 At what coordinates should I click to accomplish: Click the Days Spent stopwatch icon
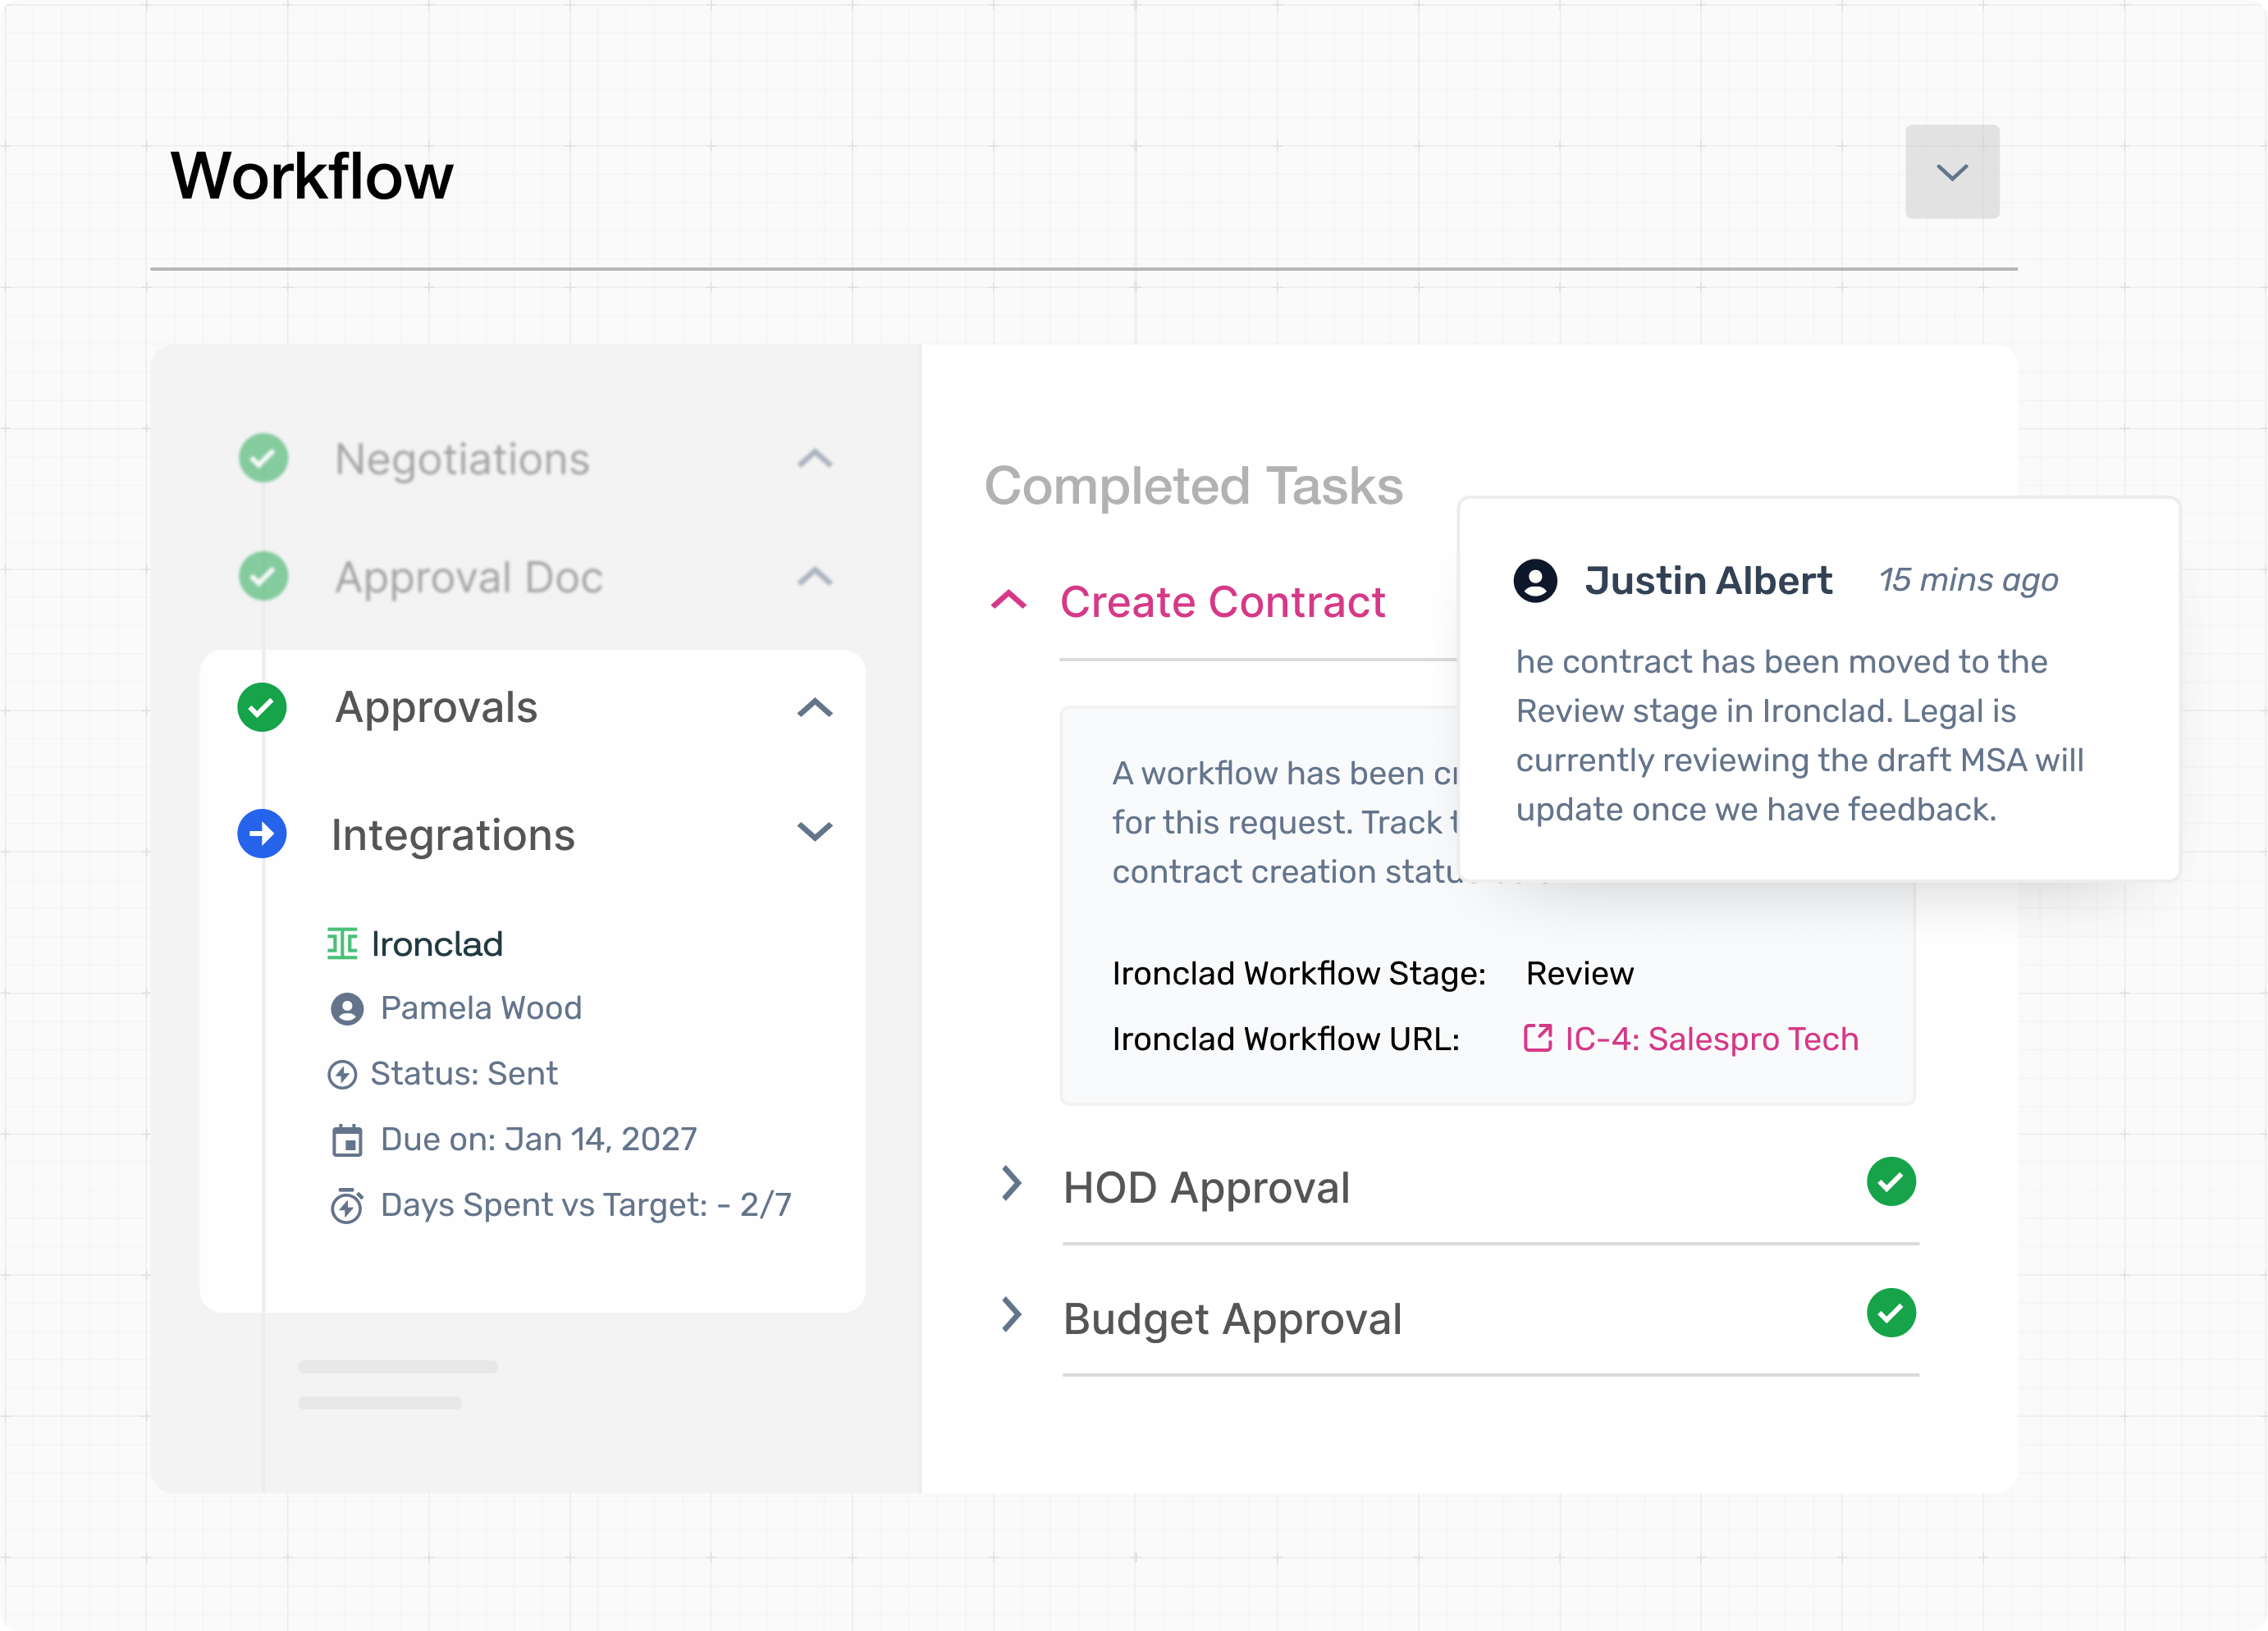click(347, 1206)
